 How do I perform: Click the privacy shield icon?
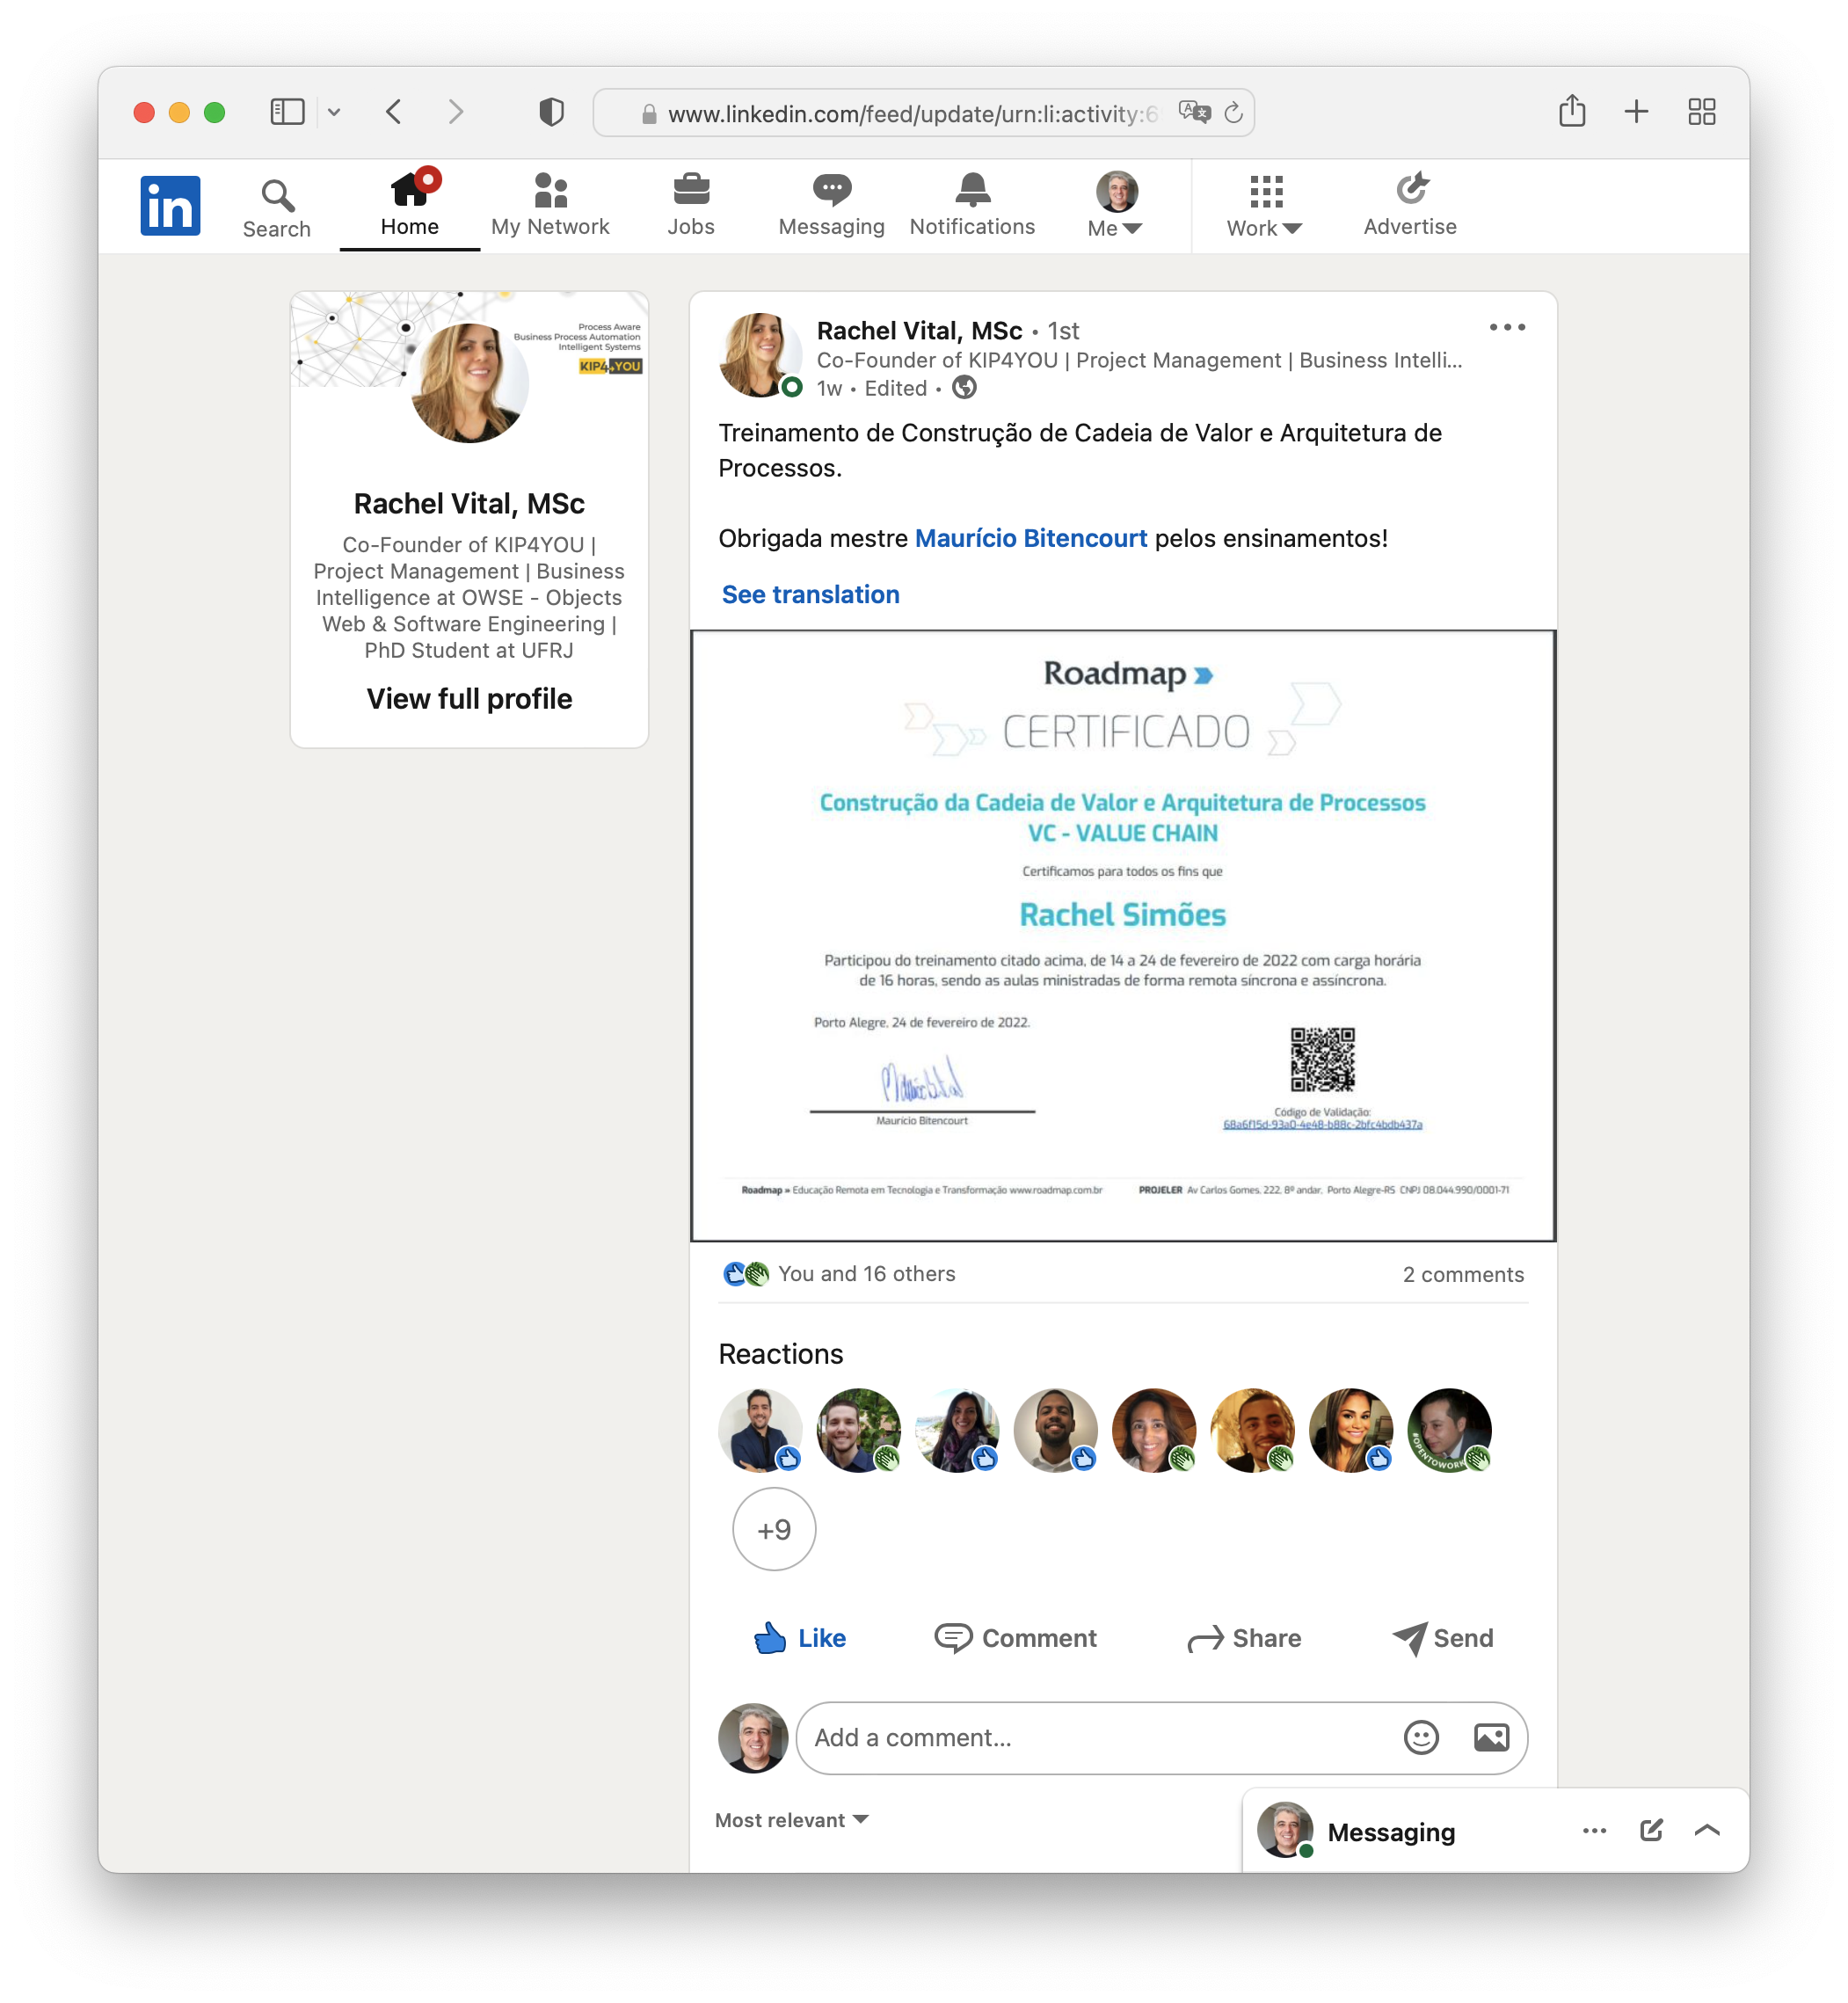click(x=551, y=111)
